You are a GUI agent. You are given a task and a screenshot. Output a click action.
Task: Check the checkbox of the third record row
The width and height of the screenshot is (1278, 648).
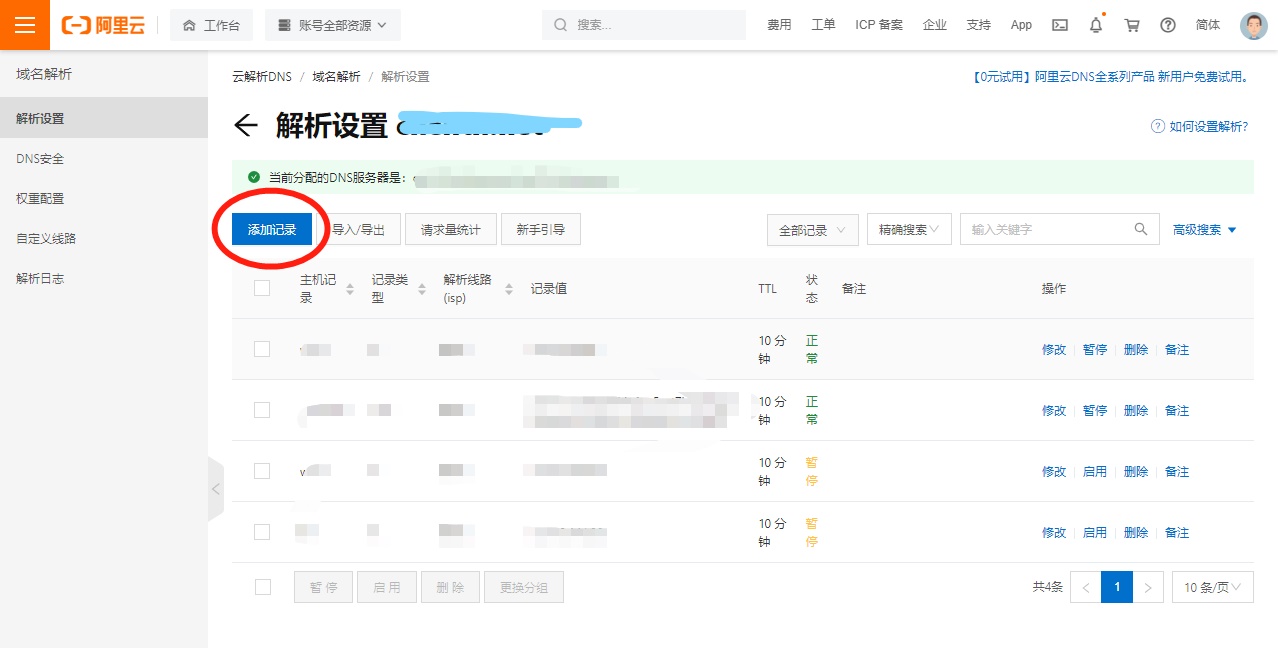[261, 470]
